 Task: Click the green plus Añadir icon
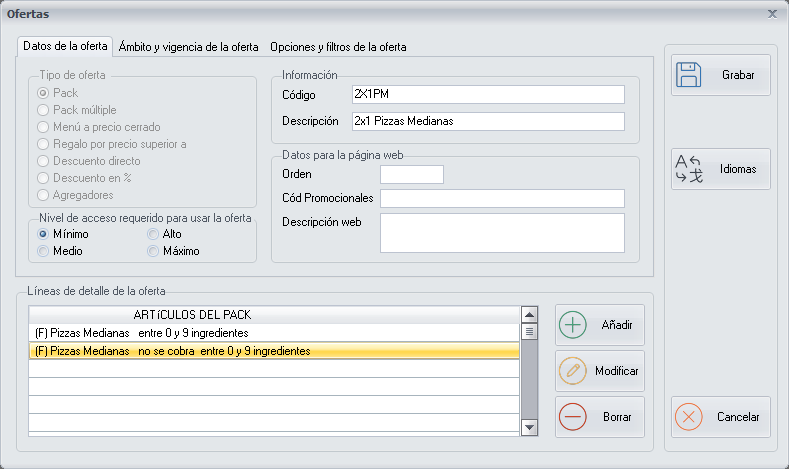tap(573, 325)
